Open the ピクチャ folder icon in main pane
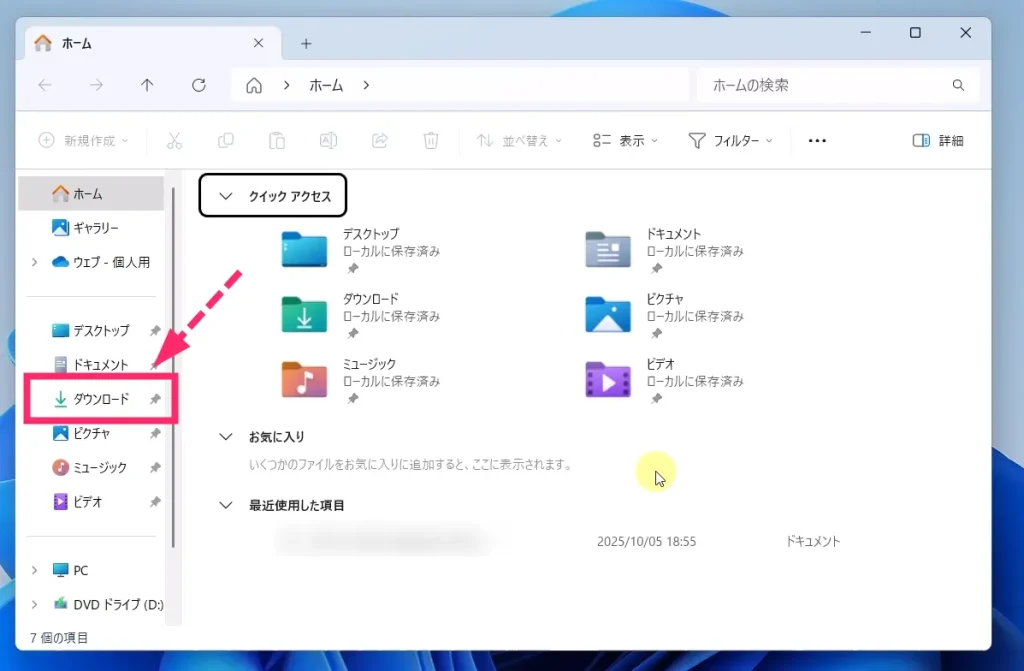Viewport: 1024px width, 671px height. pyautogui.click(x=608, y=315)
